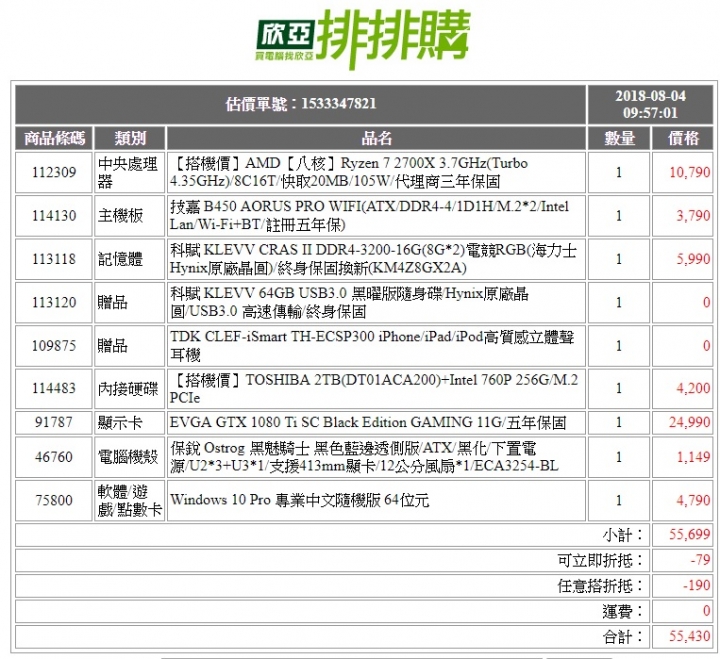Click the 中央處理器 category cell

[128, 172]
